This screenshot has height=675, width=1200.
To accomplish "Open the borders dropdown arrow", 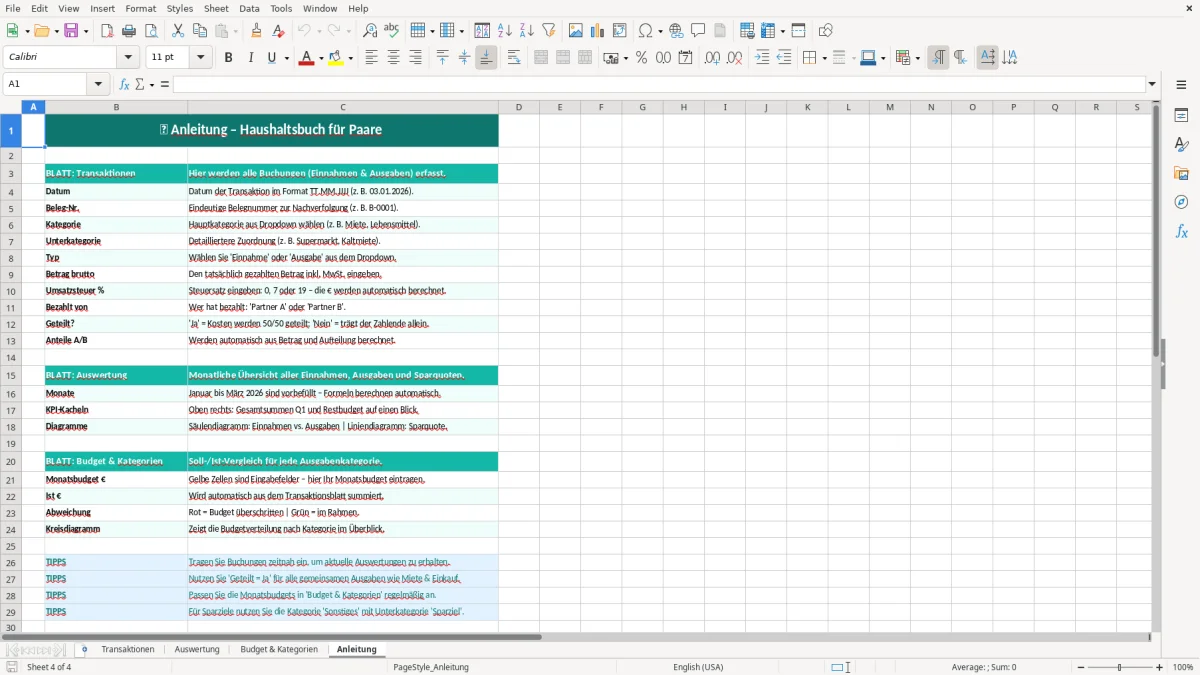I will click(823, 58).
